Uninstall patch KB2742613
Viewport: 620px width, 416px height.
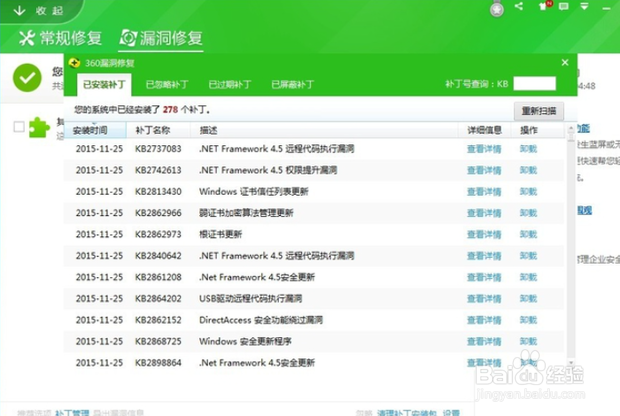coord(528,170)
